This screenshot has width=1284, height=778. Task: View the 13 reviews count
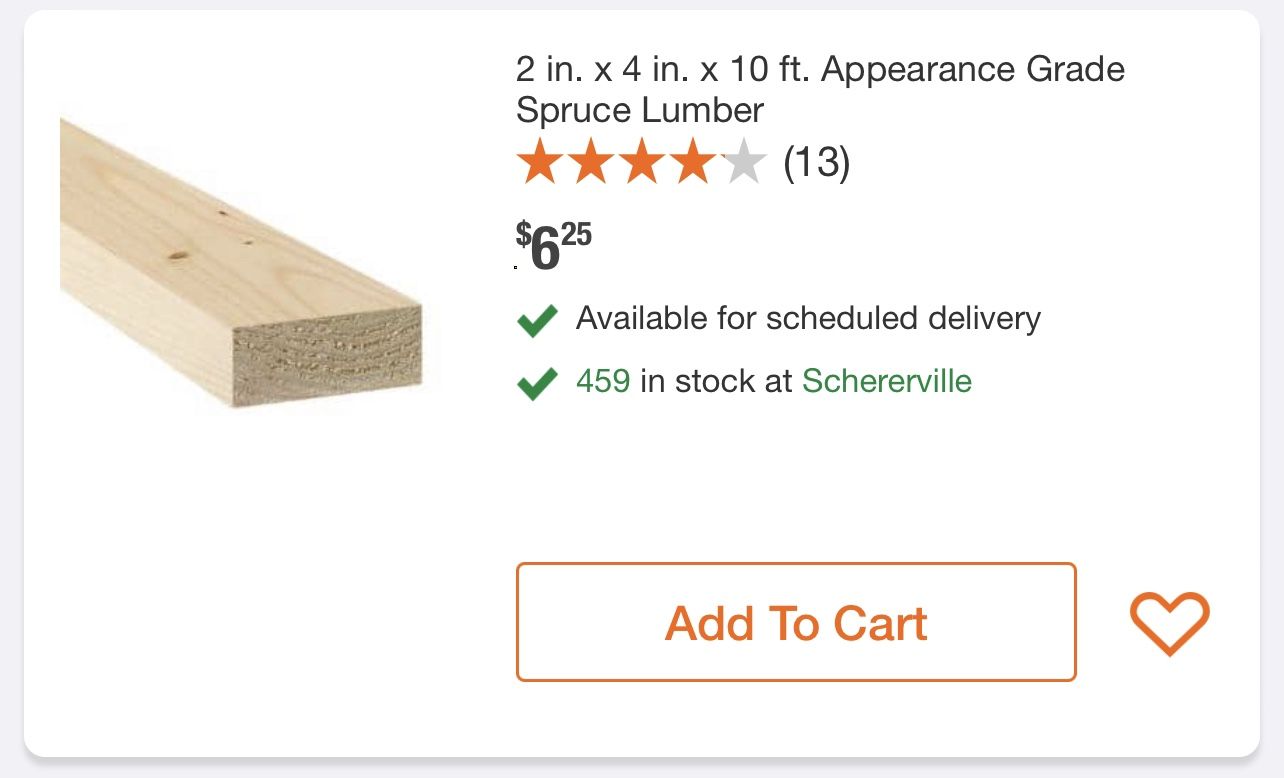[816, 162]
